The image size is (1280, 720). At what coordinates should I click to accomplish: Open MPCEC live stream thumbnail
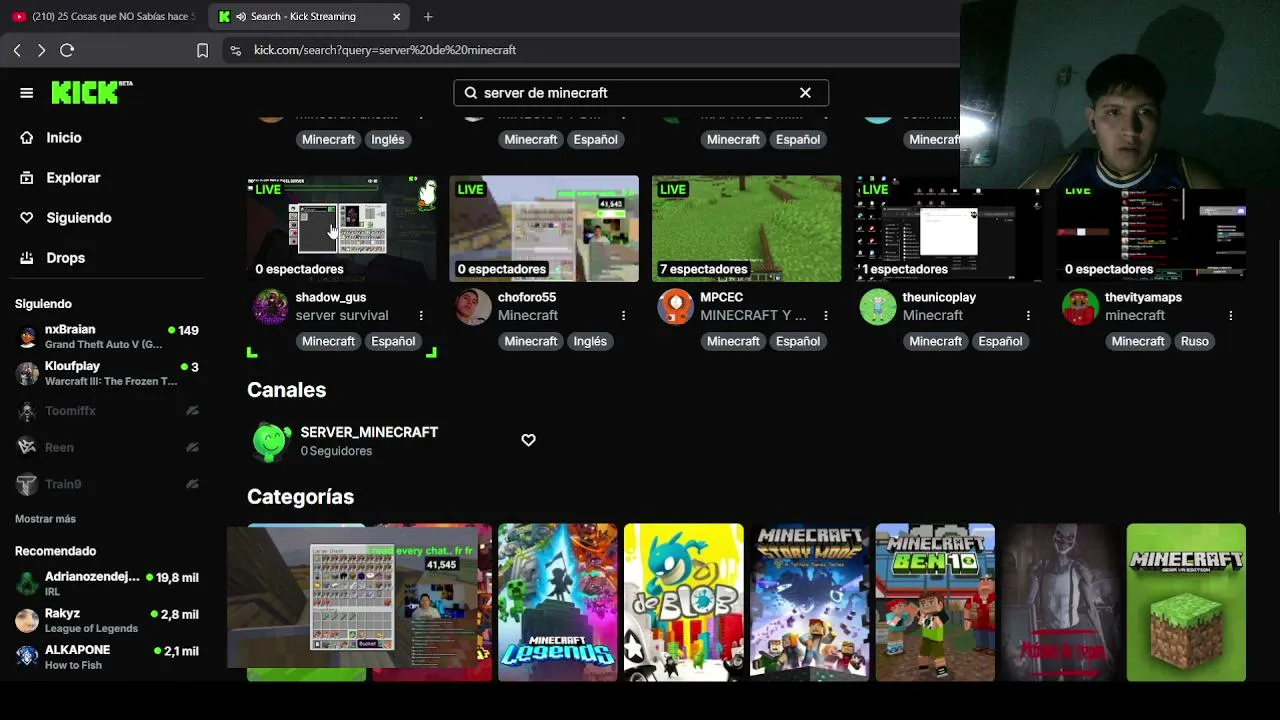click(x=747, y=229)
